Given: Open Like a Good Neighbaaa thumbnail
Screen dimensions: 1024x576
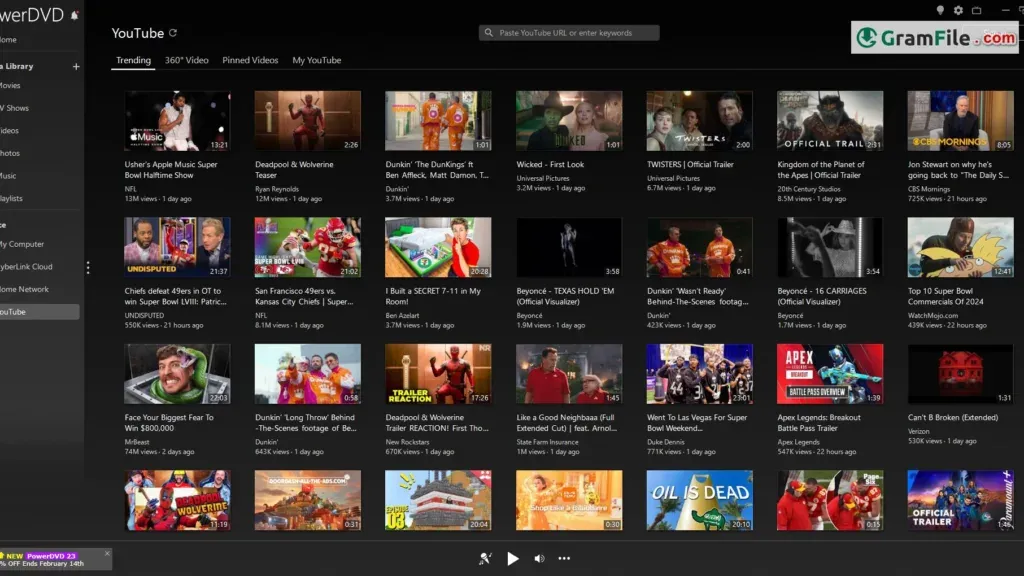Looking at the screenshot, I should (x=569, y=374).
